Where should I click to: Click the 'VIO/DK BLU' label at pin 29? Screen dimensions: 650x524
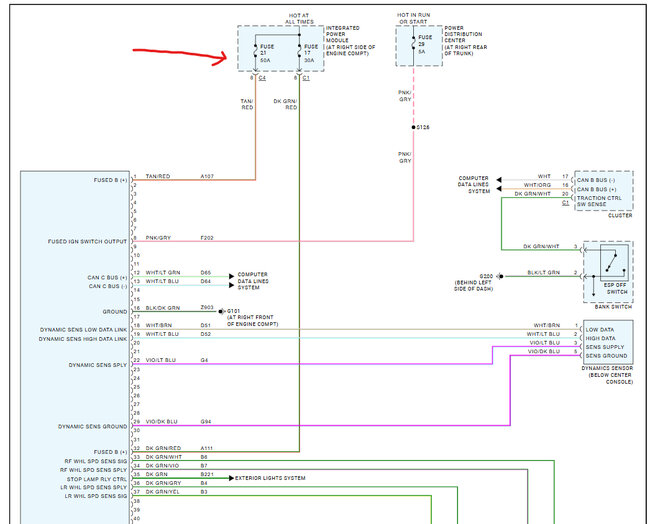(161, 421)
